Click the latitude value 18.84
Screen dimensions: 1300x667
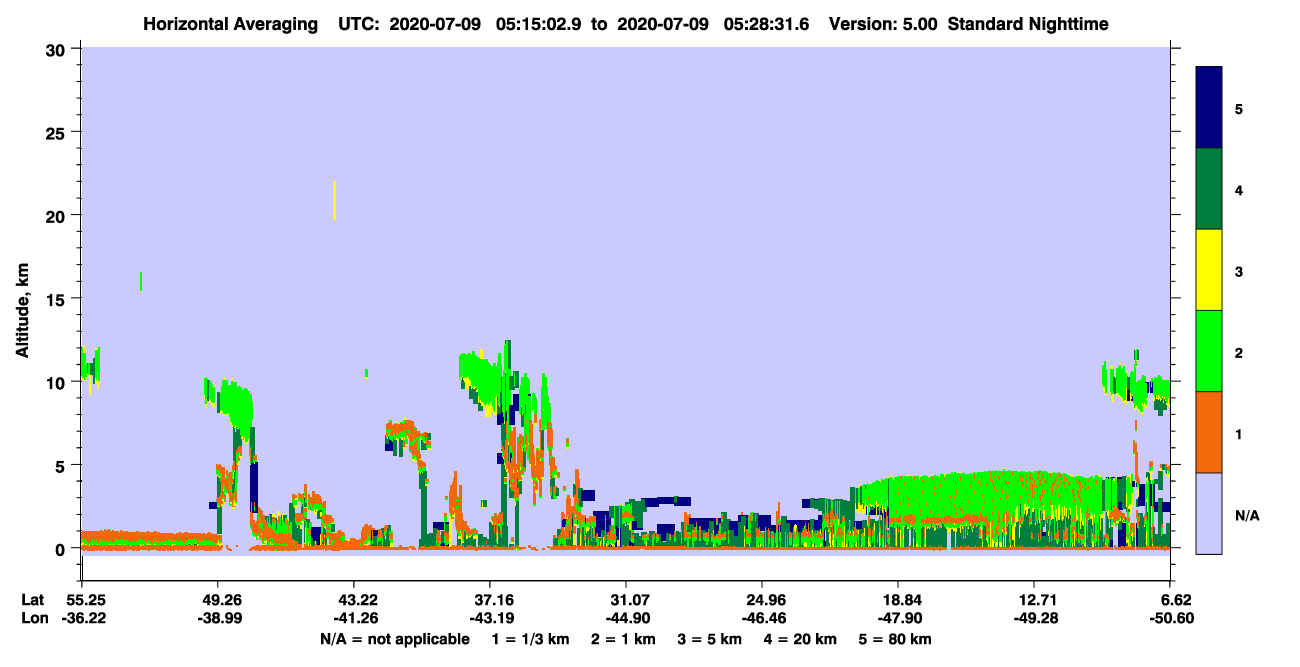coord(898,600)
